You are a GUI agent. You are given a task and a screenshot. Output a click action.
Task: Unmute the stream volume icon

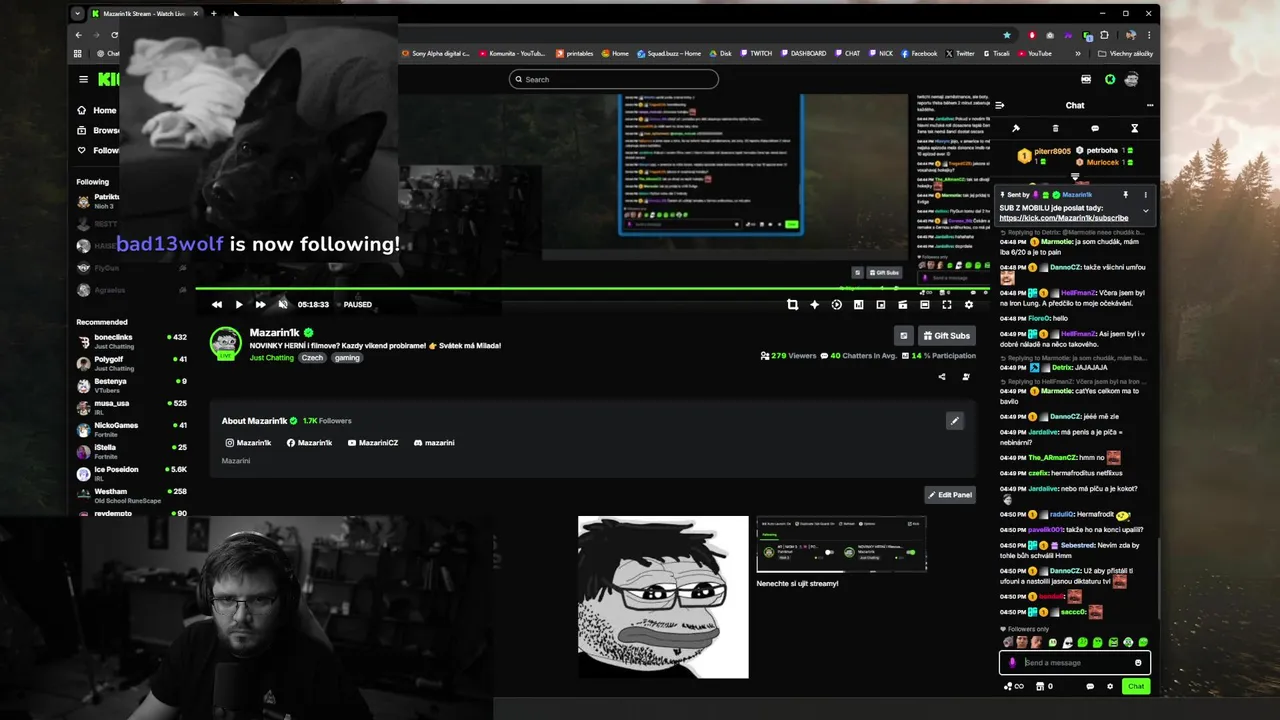coord(282,305)
